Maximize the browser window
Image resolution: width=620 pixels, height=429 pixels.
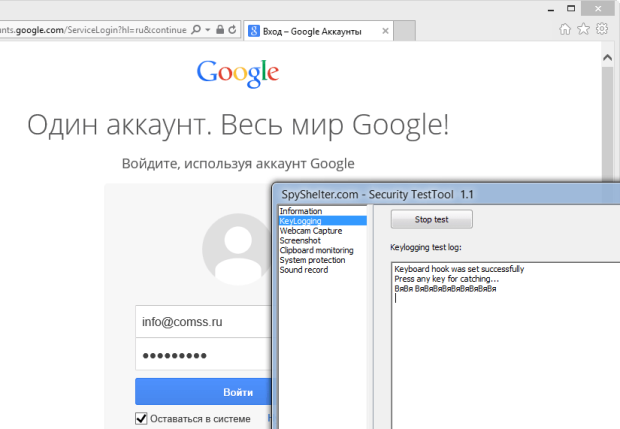click(571, 9)
